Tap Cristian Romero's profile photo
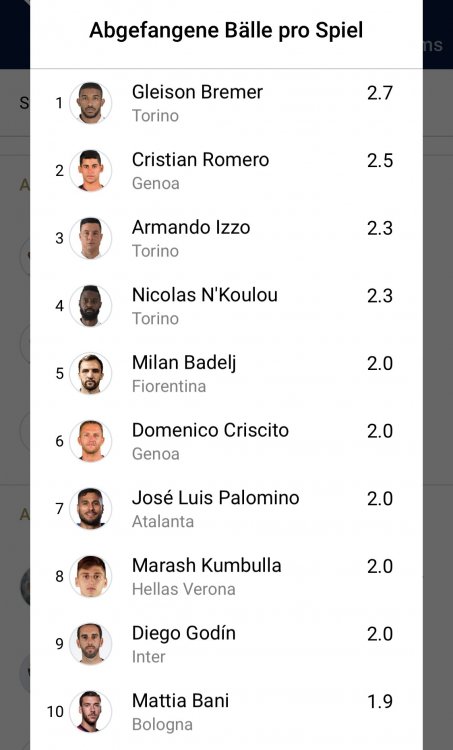This screenshot has width=453, height=750. 90,170
